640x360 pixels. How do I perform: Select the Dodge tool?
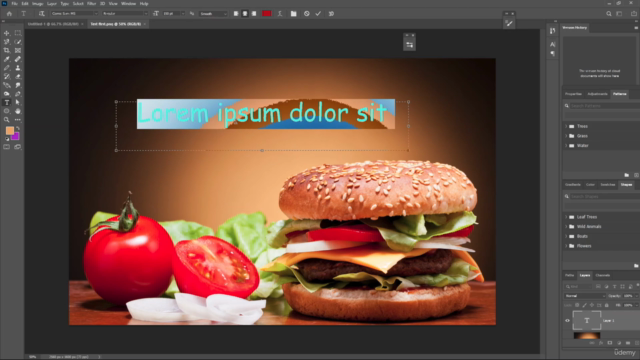point(7,94)
